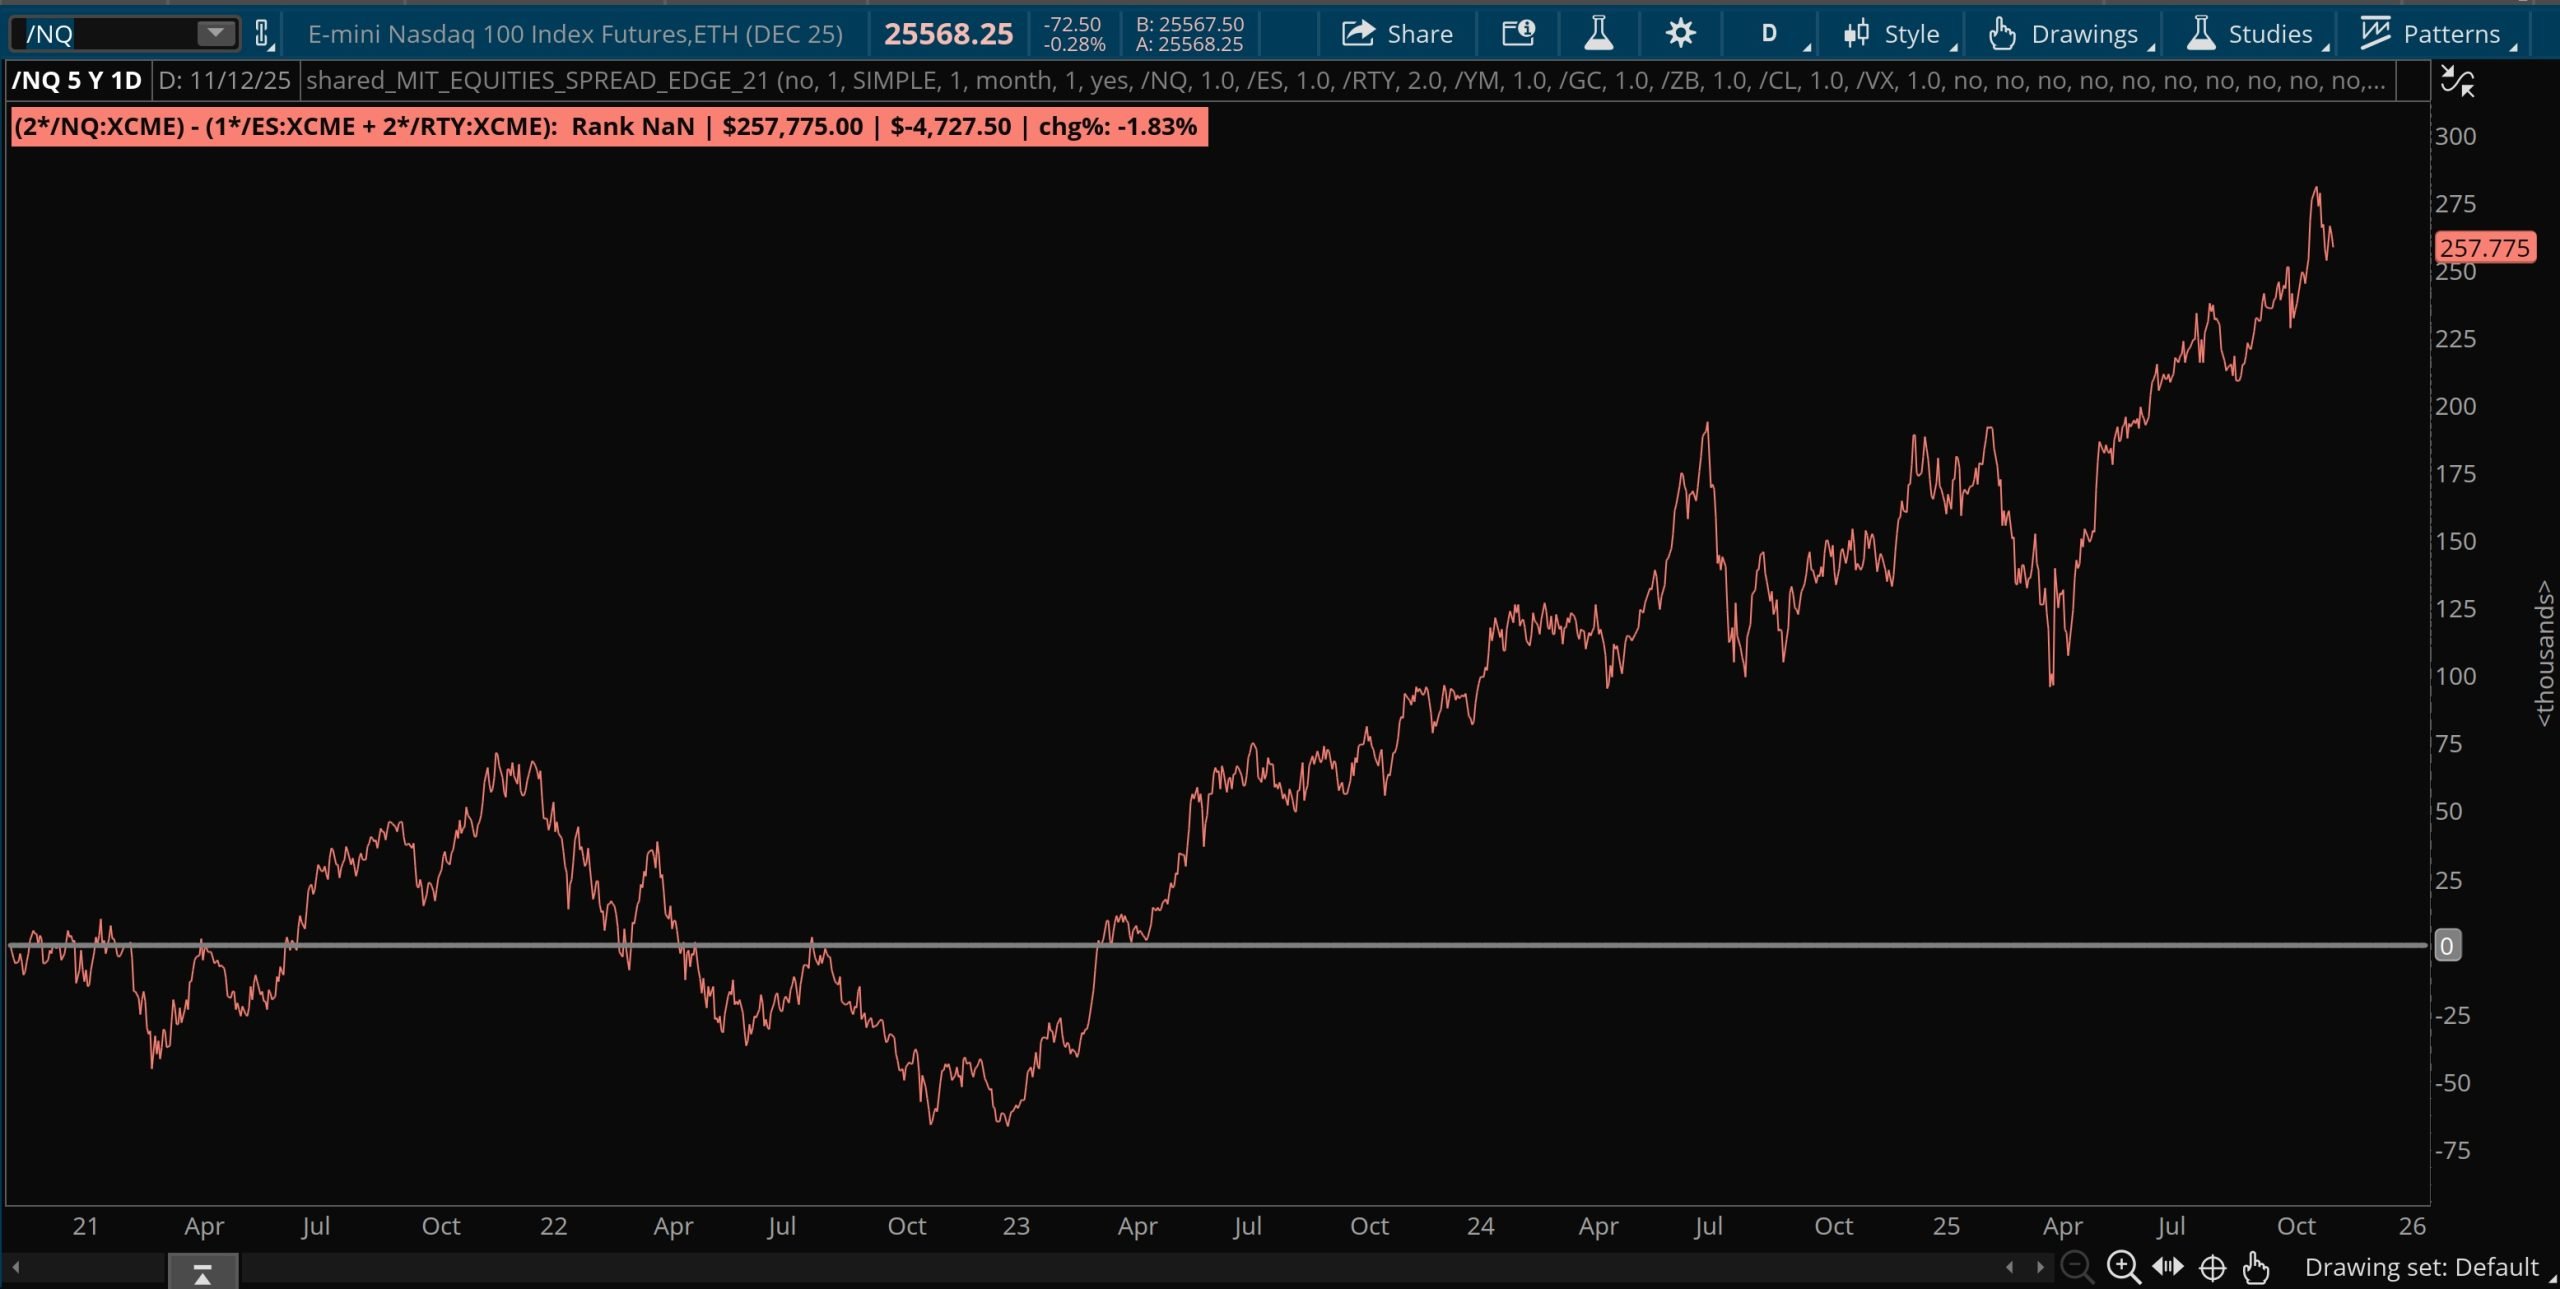The image size is (2560, 1289).
Task: Toggle the chart scale collapse icon
Action: pyautogui.click(x=2457, y=81)
